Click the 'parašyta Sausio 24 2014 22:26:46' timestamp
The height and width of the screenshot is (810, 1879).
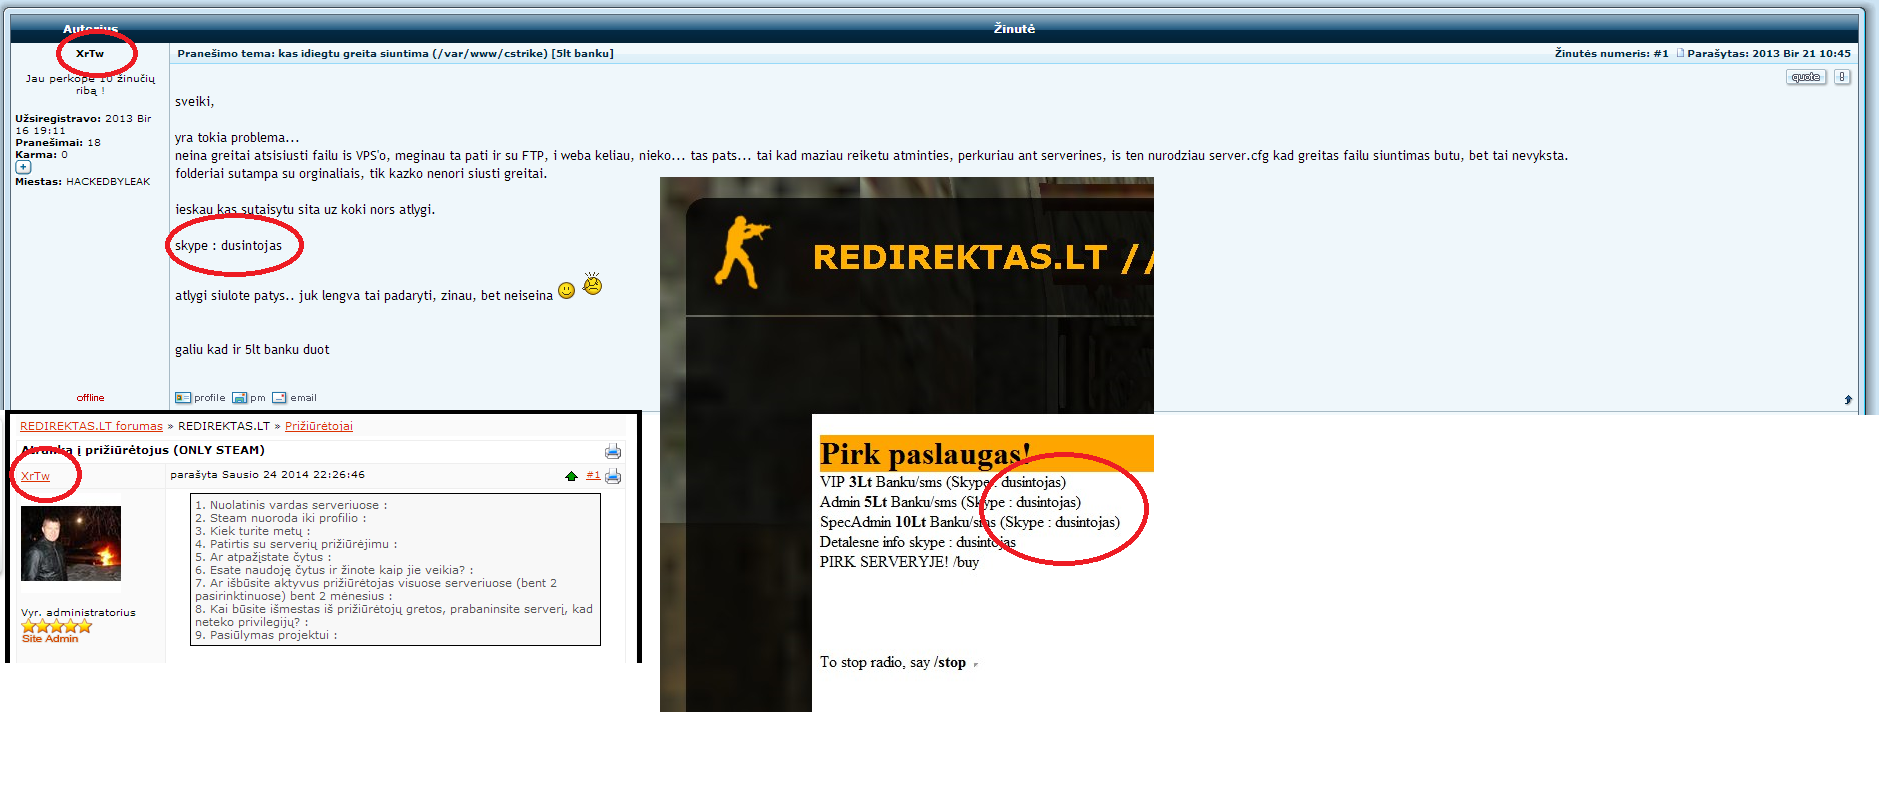(x=267, y=475)
